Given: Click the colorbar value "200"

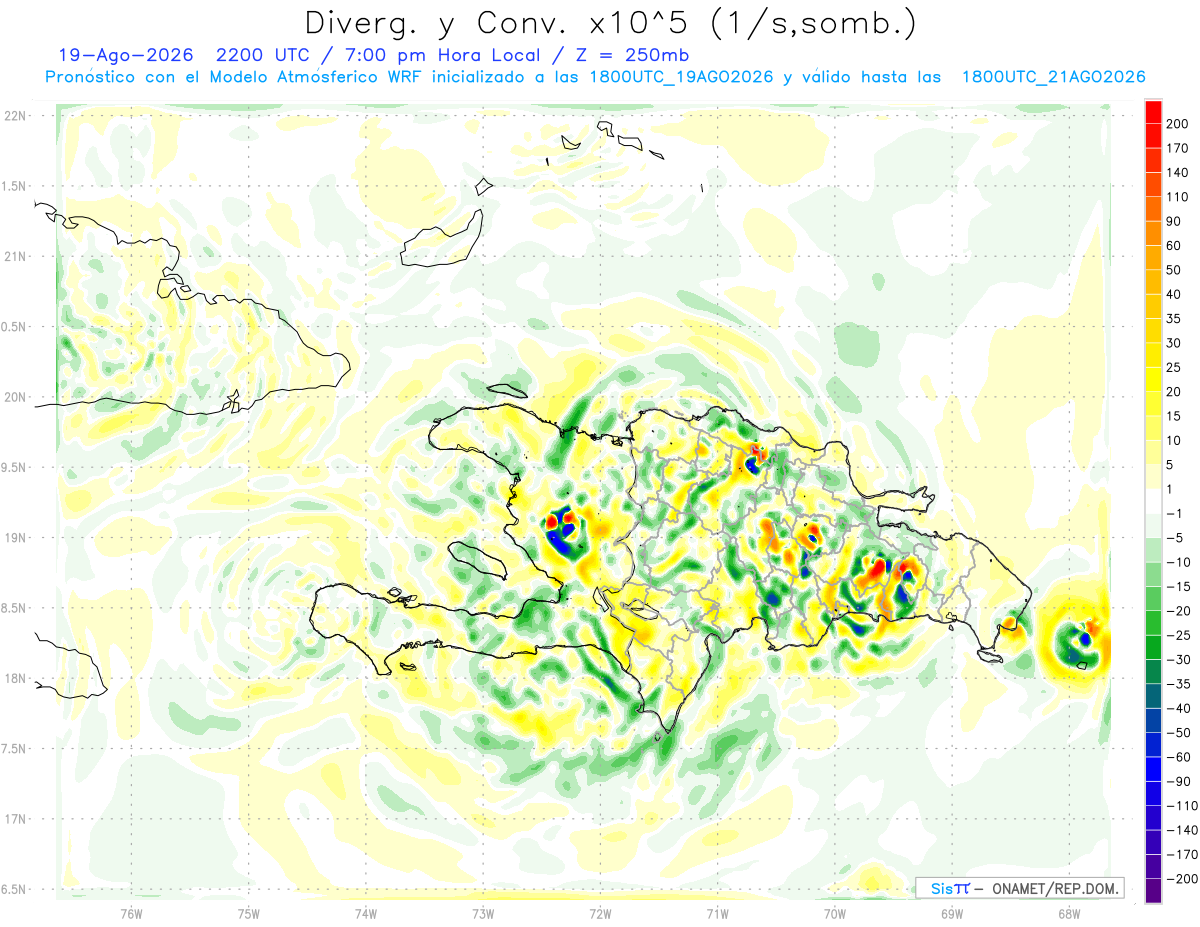Looking at the screenshot, I should click(1176, 124).
